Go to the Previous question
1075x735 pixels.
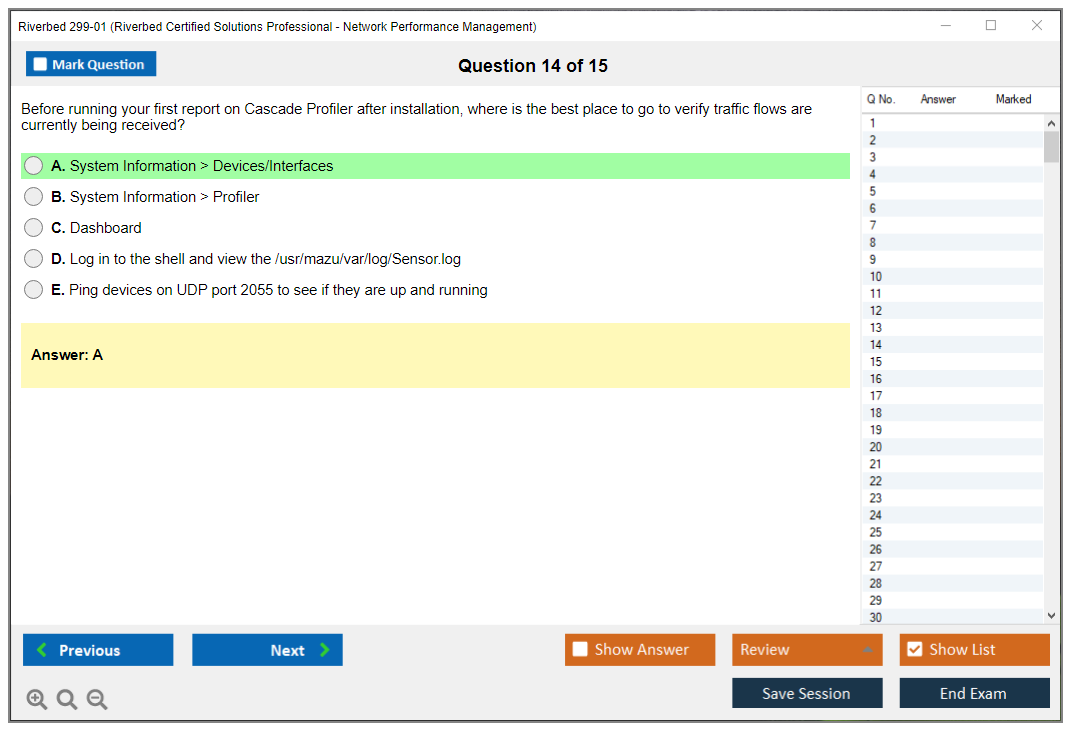coord(98,650)
